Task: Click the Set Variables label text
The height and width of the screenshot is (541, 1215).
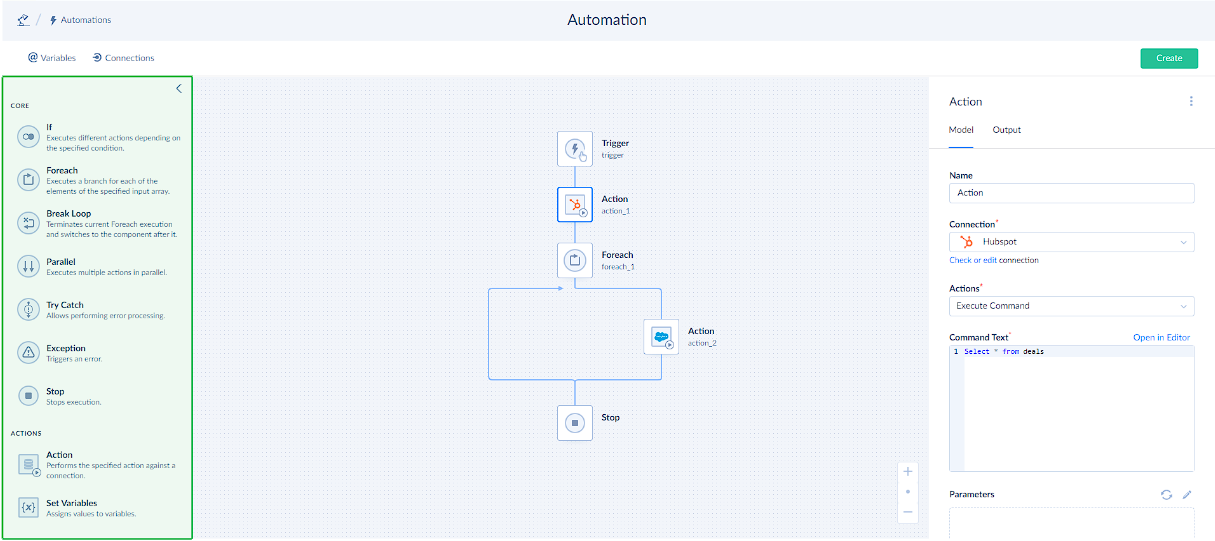Action: pyautogui.click(x=72, y=503)
